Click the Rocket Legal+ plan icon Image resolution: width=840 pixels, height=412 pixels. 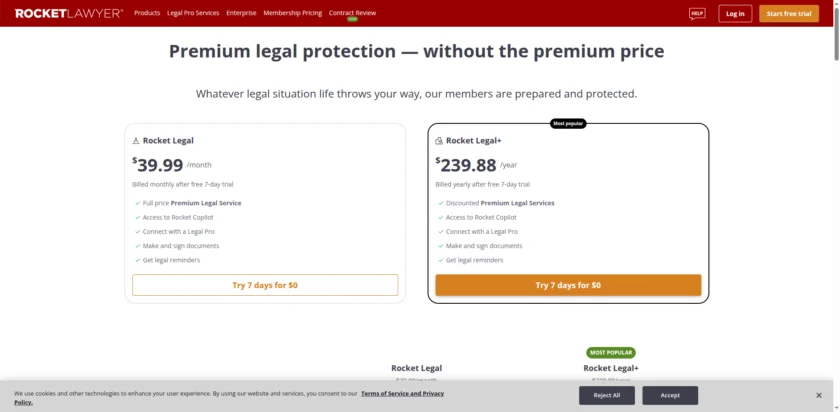pos(439,141)
